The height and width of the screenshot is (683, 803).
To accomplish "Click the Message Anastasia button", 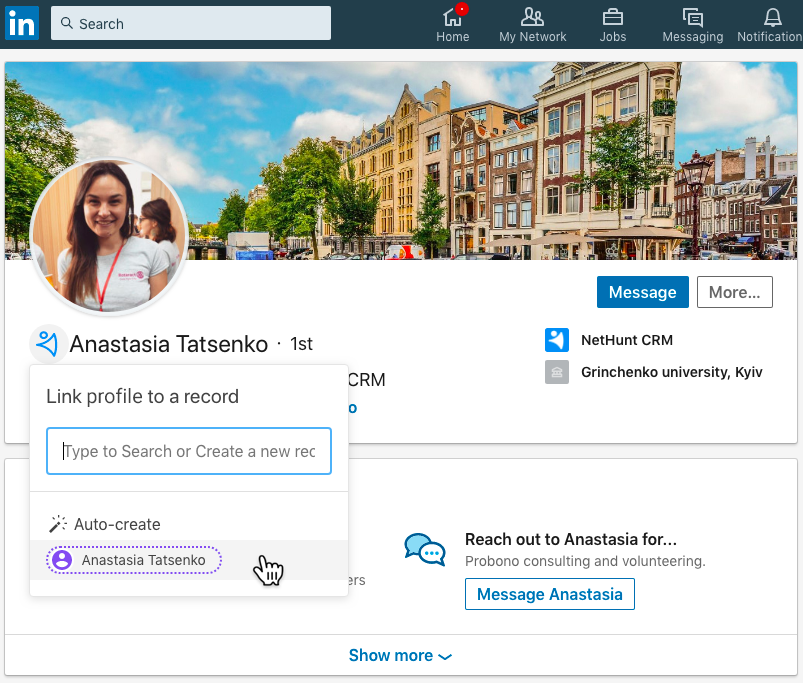I will click(x=549, y=594).
